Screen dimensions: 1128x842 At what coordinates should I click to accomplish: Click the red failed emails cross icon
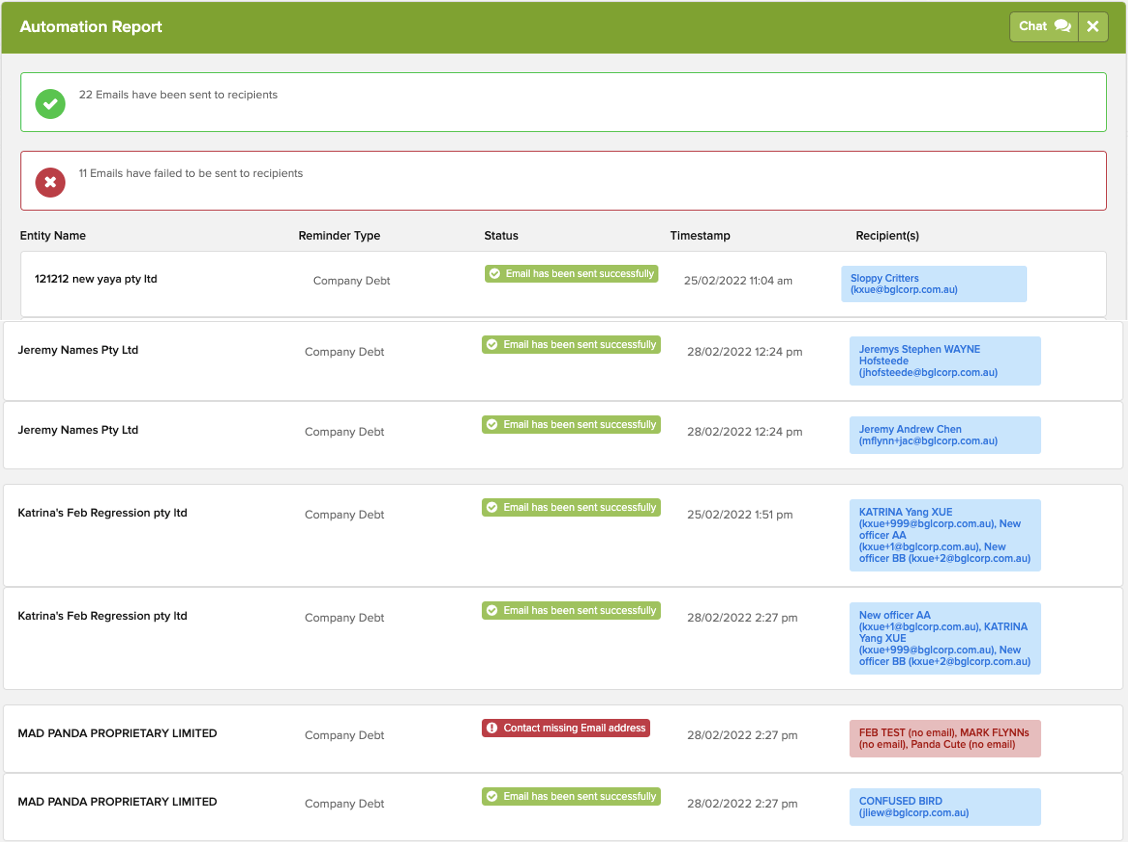tap(50, 181)
